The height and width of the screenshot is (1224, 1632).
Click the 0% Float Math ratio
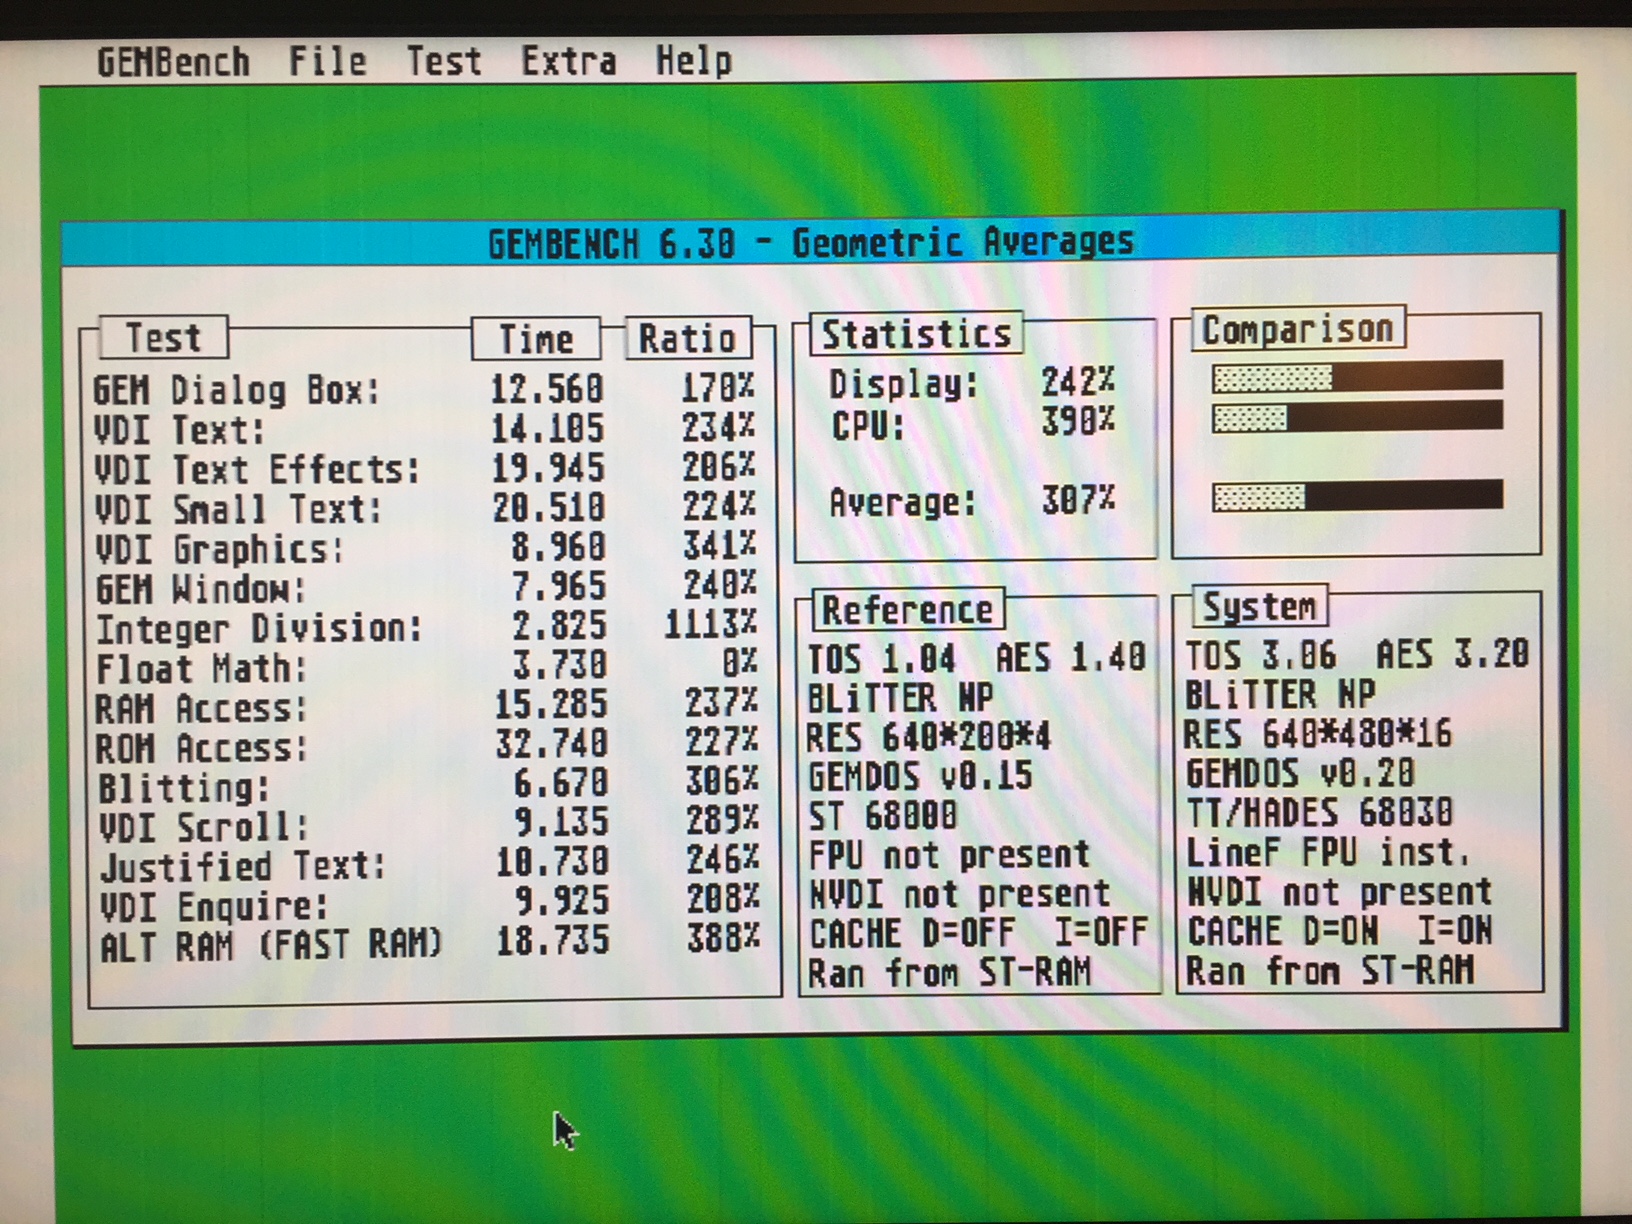(x=740, y=662)
